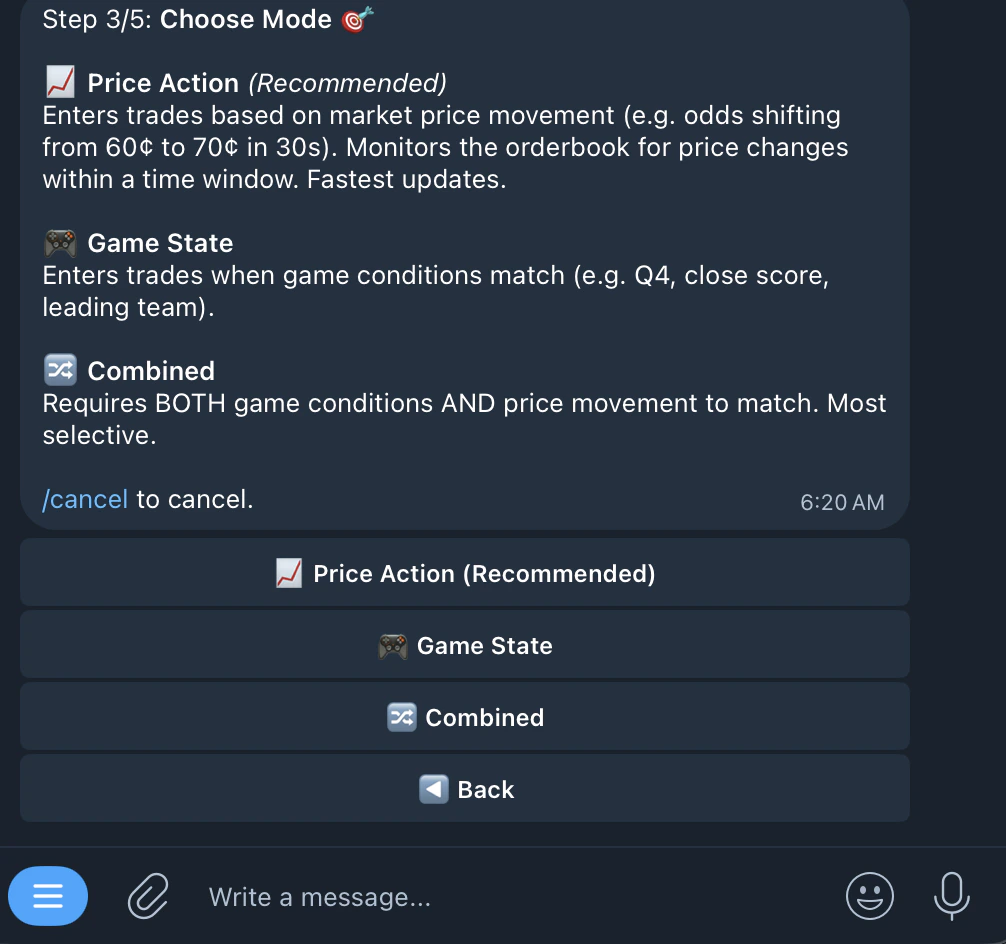Screen dimensions: 1006x944
Task: Select Price Action (Recommended) mode
Action: point(465,573)
